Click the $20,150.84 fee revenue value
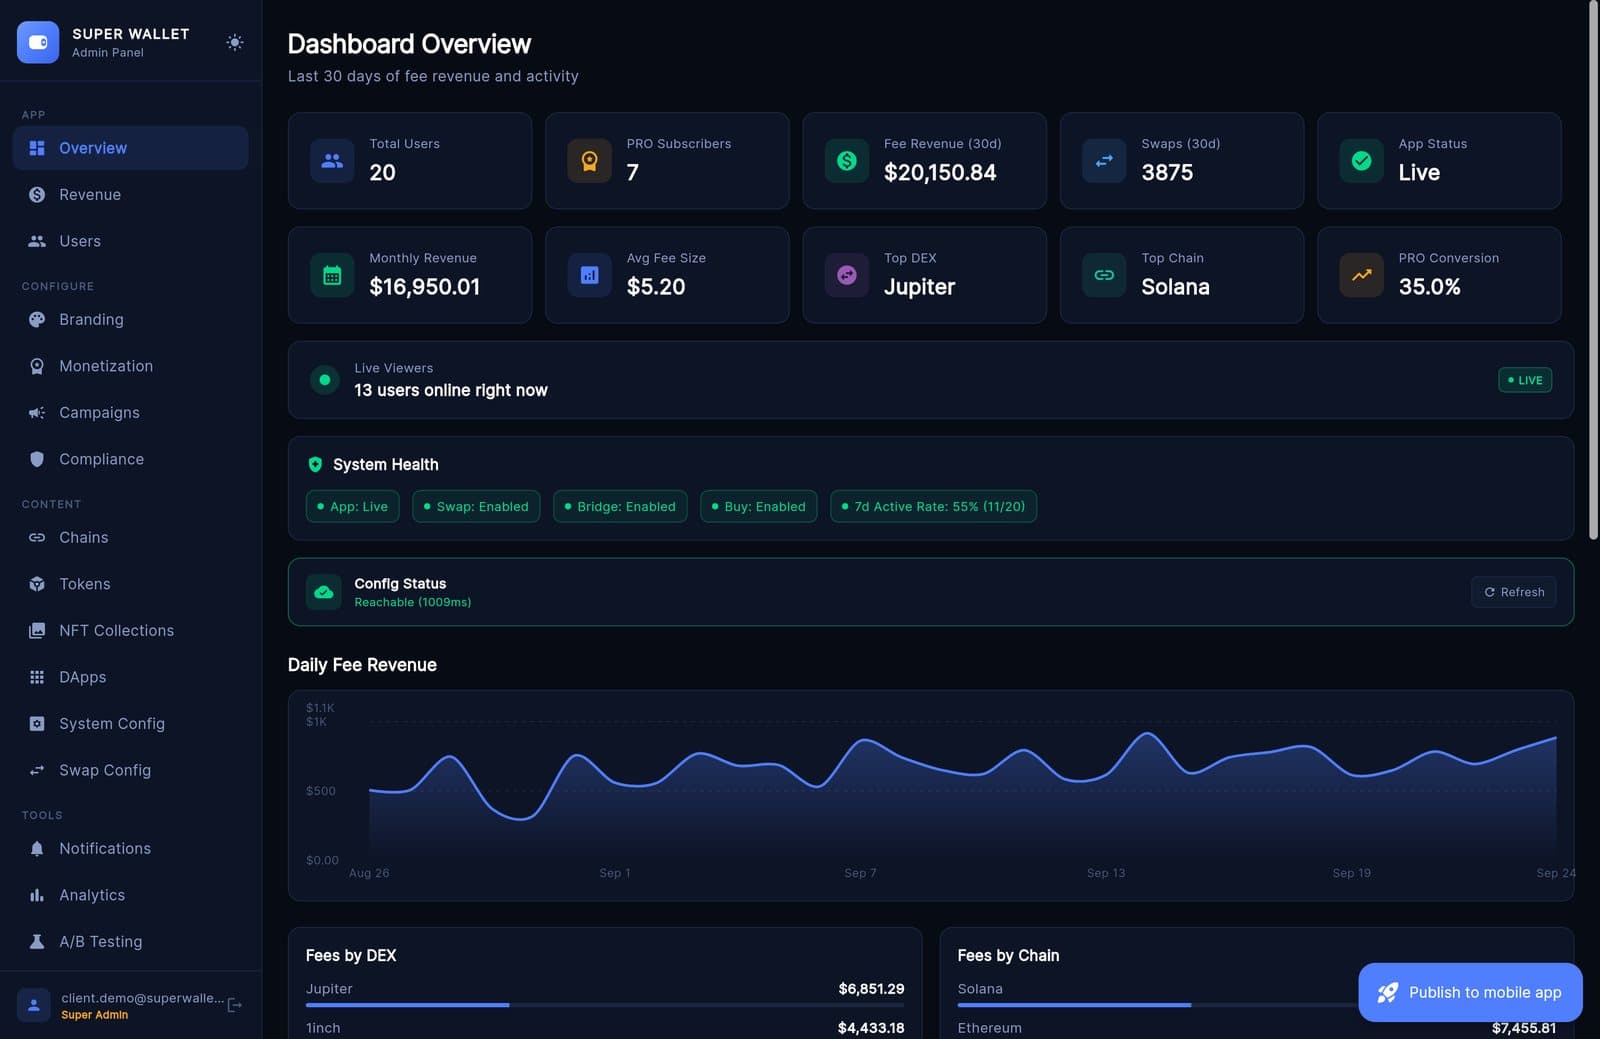This screenshot has height=1039, width=1600. 940,172
